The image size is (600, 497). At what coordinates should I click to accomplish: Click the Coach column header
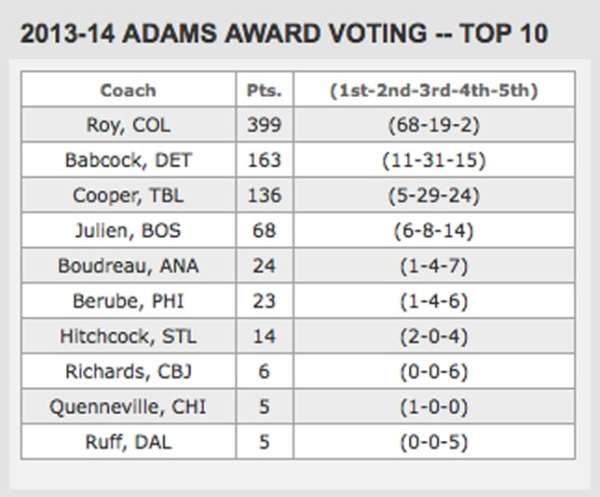[128, 90]
